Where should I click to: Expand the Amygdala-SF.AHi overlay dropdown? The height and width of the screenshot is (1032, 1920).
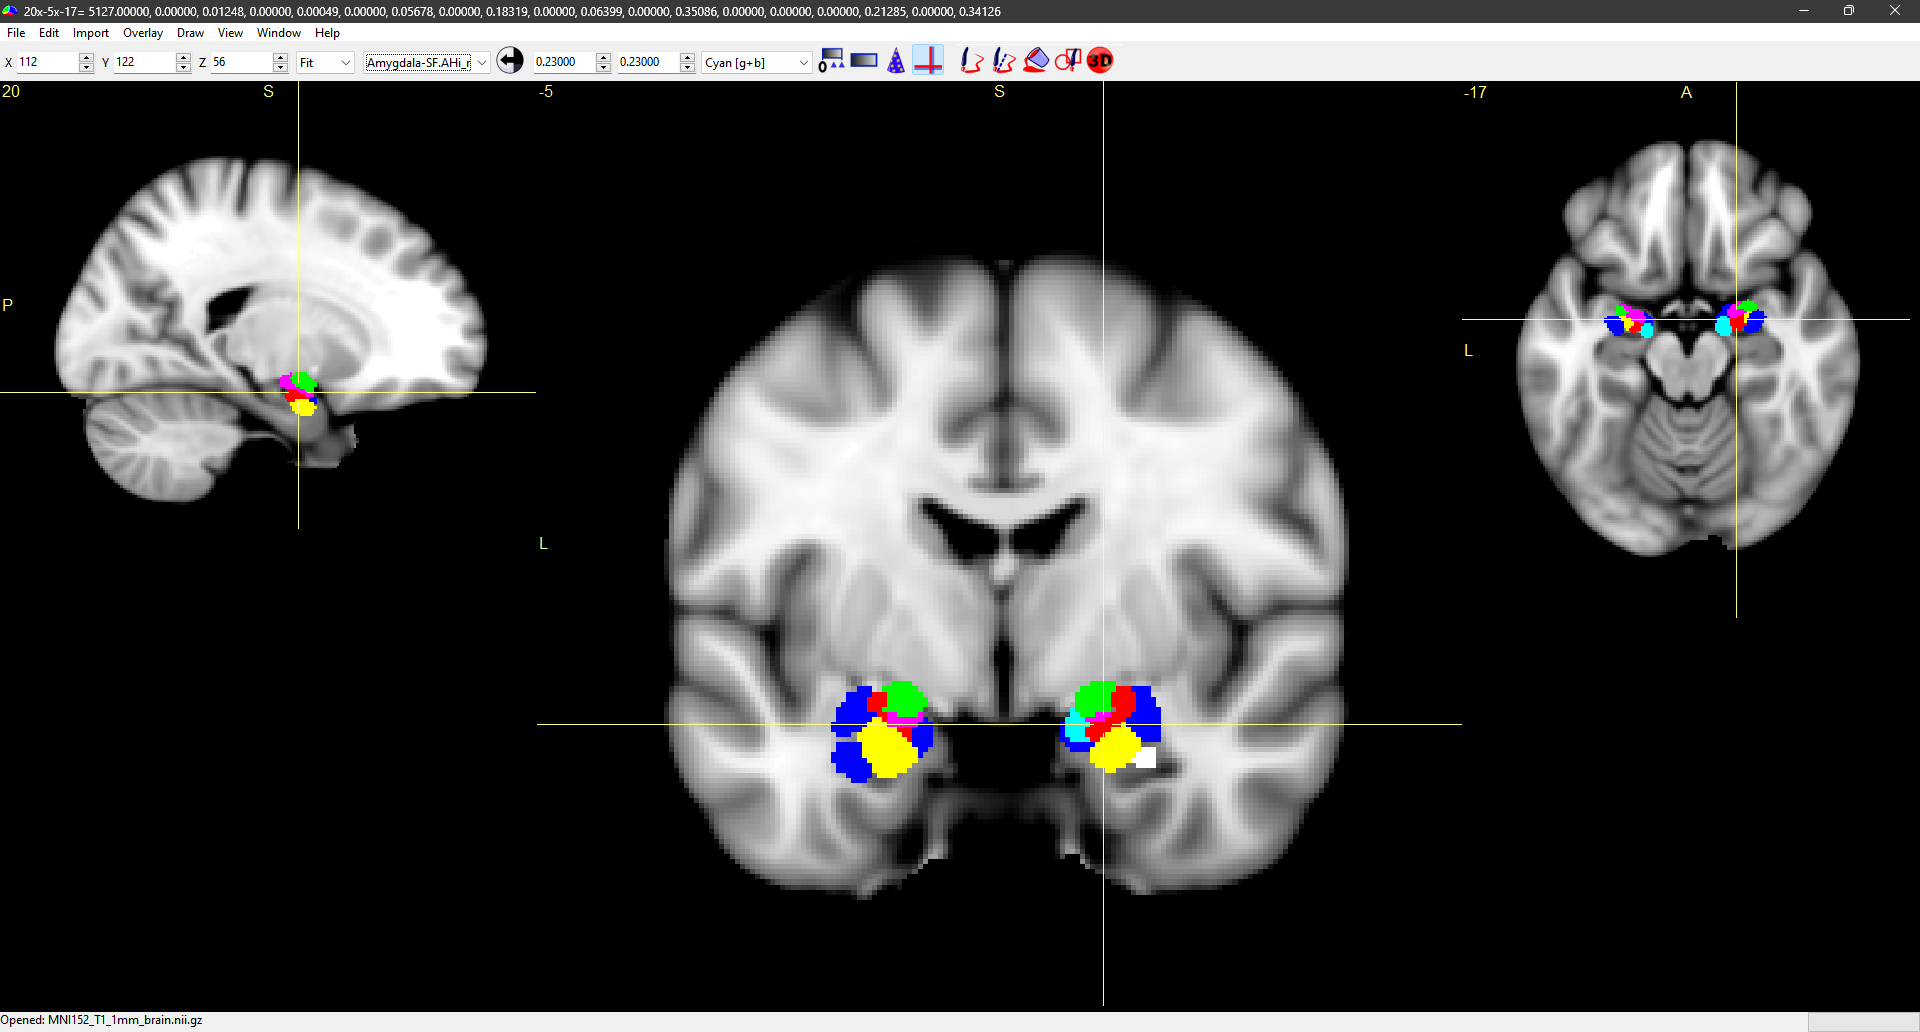click(482, 62)
